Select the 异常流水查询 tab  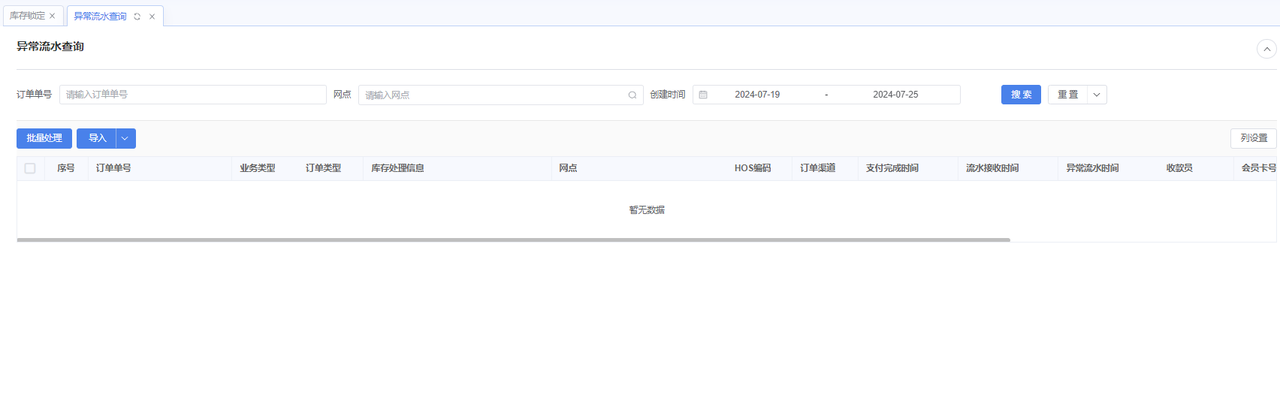pos(100,16)
